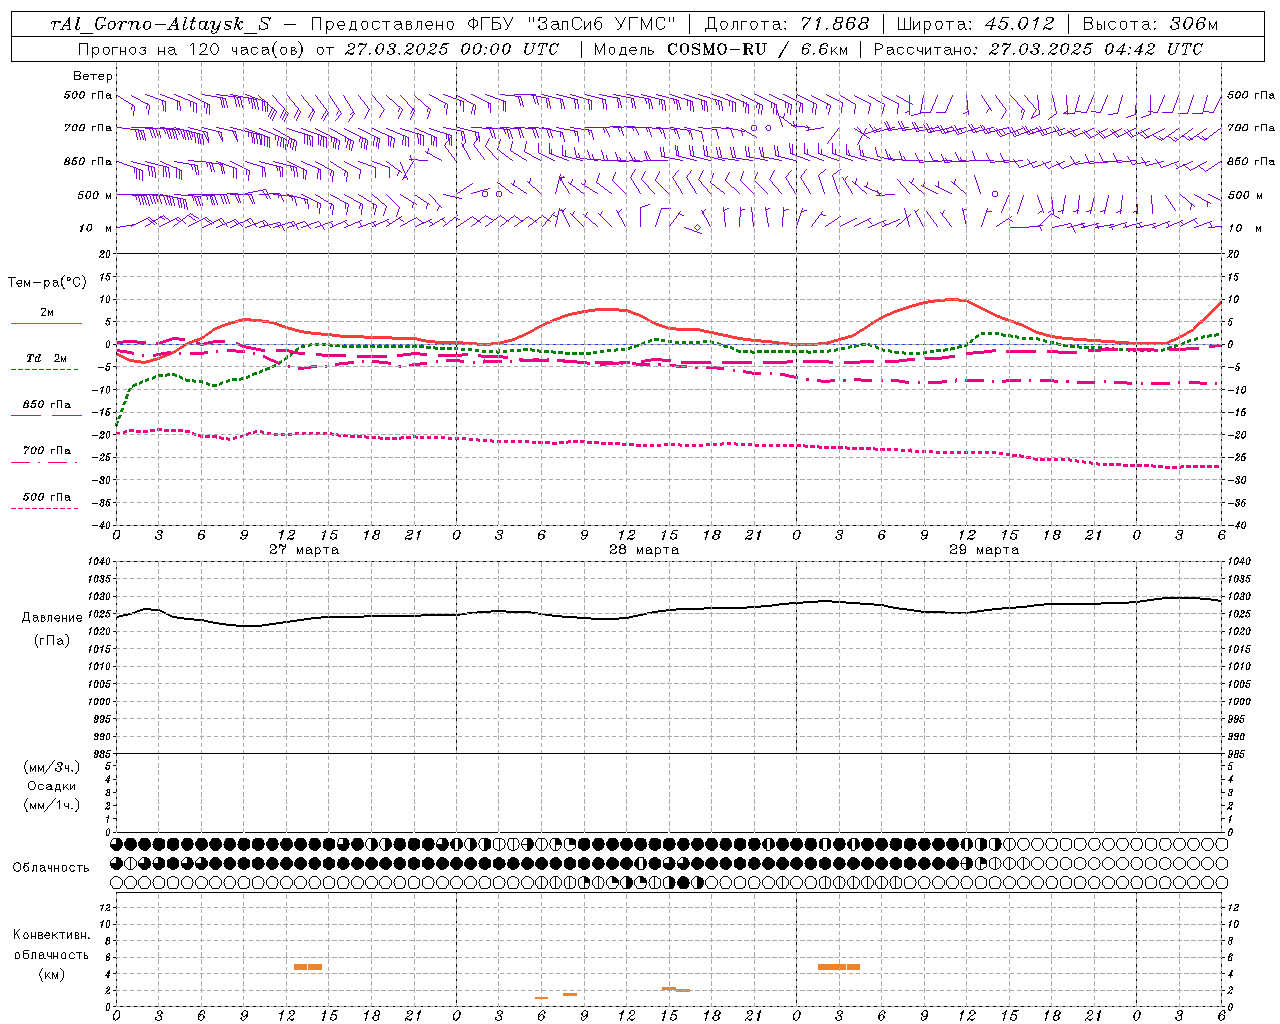The height and width of the screenshot is (1024, 1280).
Task: Click the 27 марта date label
Action: (x=304, y=550)
